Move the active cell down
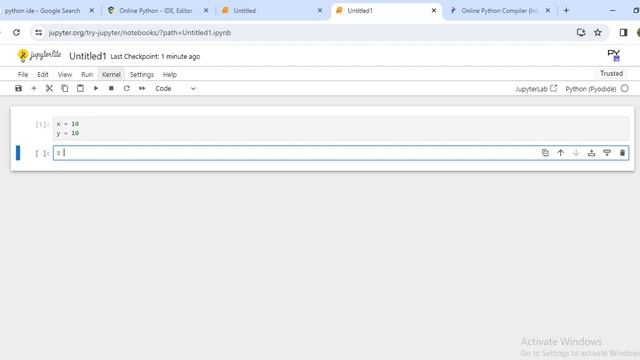Viewport: 640px width, 360px height. click(x=576, y=153)
